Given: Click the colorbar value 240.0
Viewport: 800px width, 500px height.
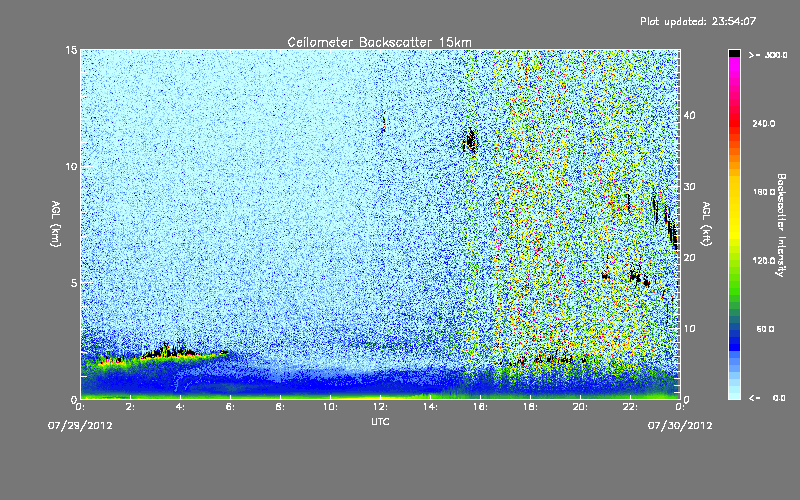Looking at the screenshot, I should click(764, 123).
